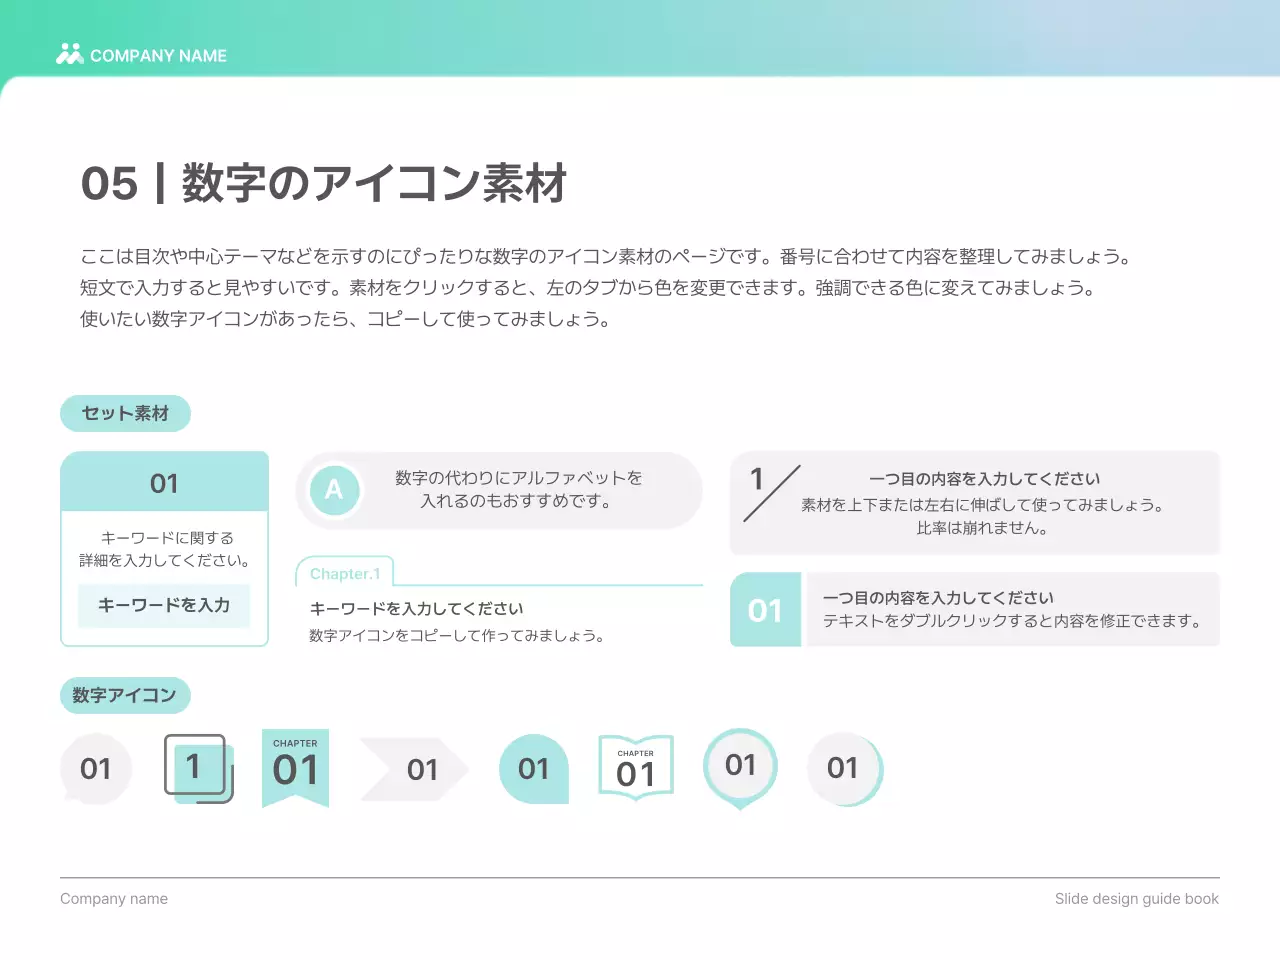Click the CHAPTER 01 ribbon bookmark icon
1280x960 pixels.
(x=295, y=766)
